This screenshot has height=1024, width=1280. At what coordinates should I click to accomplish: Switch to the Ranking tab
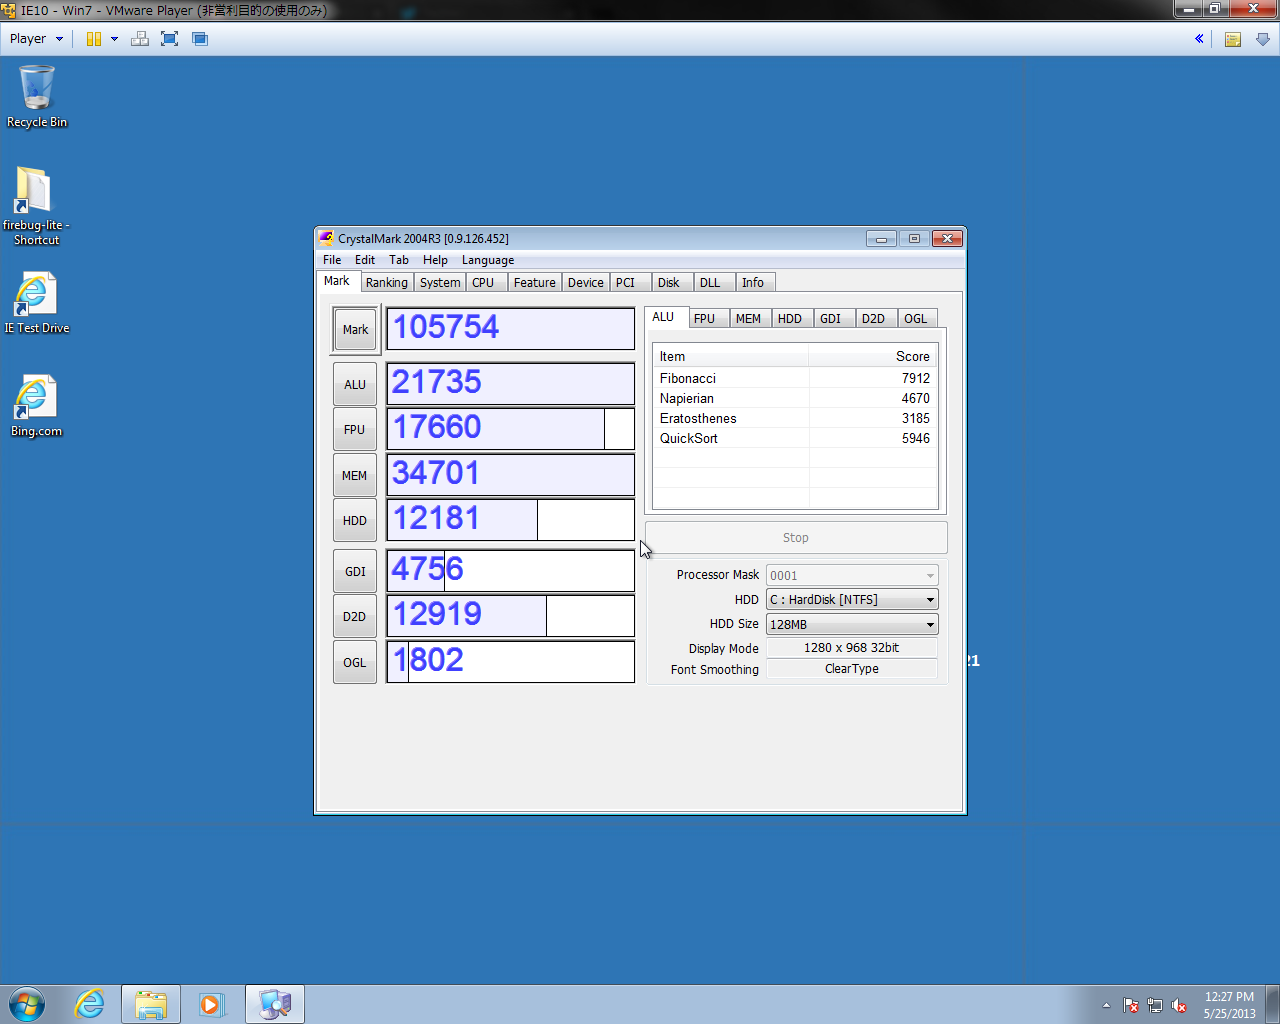coord(386,283)
